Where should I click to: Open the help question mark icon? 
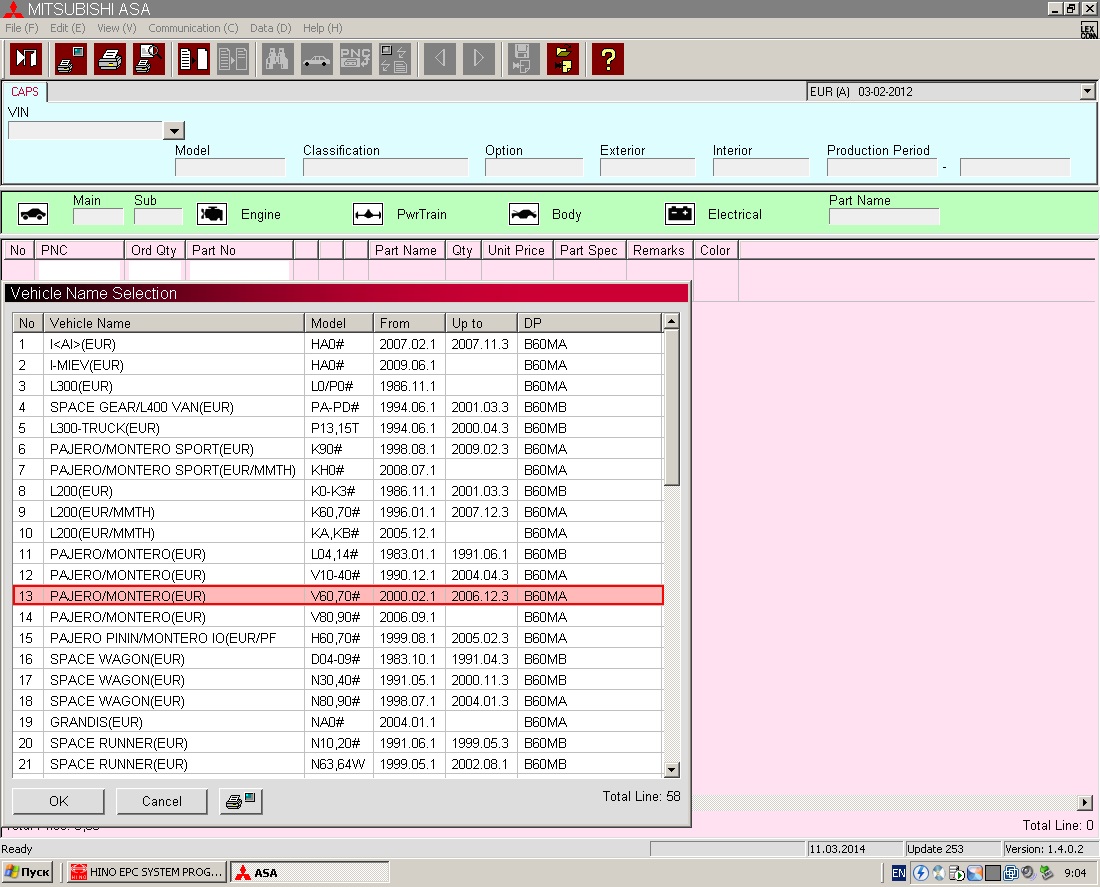tap(607, 59)
